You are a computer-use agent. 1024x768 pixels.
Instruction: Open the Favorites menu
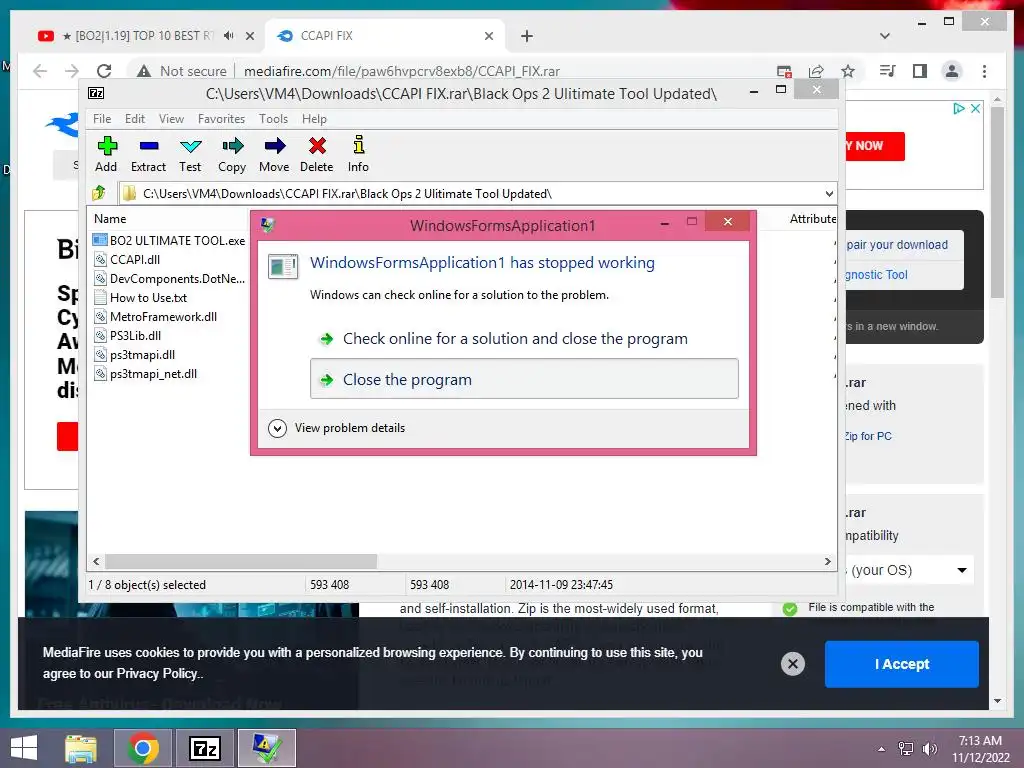click(221, 119)
